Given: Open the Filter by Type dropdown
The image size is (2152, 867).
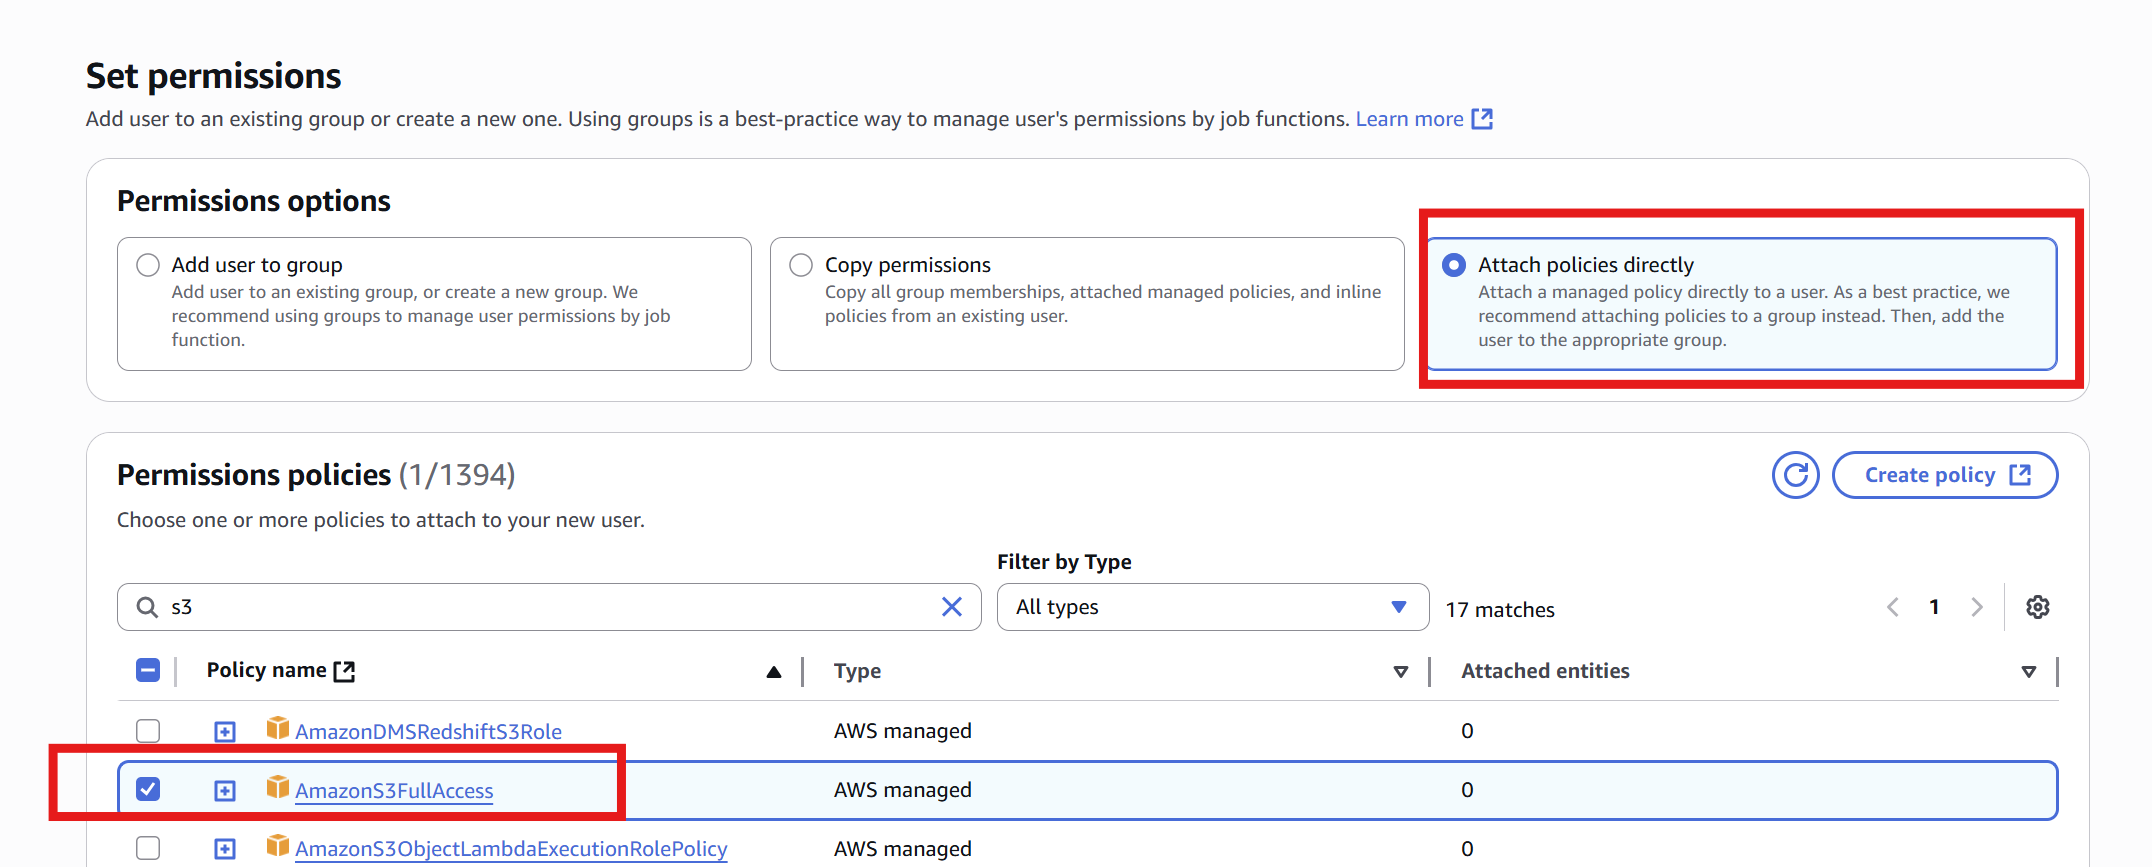Looking at the screenshot, I should coord(1212,607).
